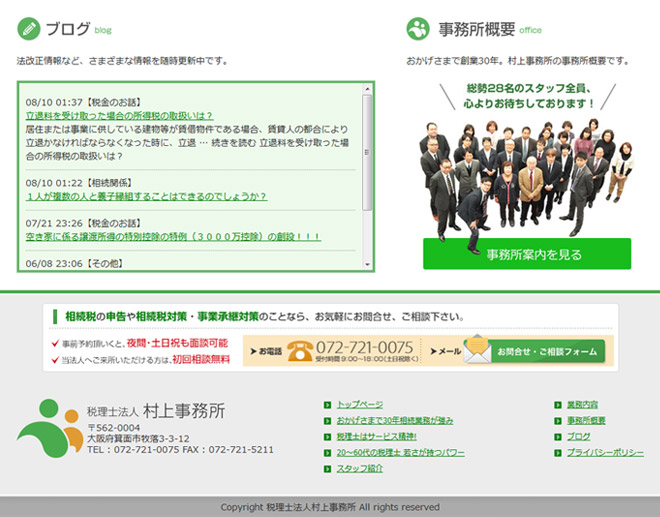Click bullet icon beside 20~60代の税理士 link
660x517 pixels.
(327, 453)
